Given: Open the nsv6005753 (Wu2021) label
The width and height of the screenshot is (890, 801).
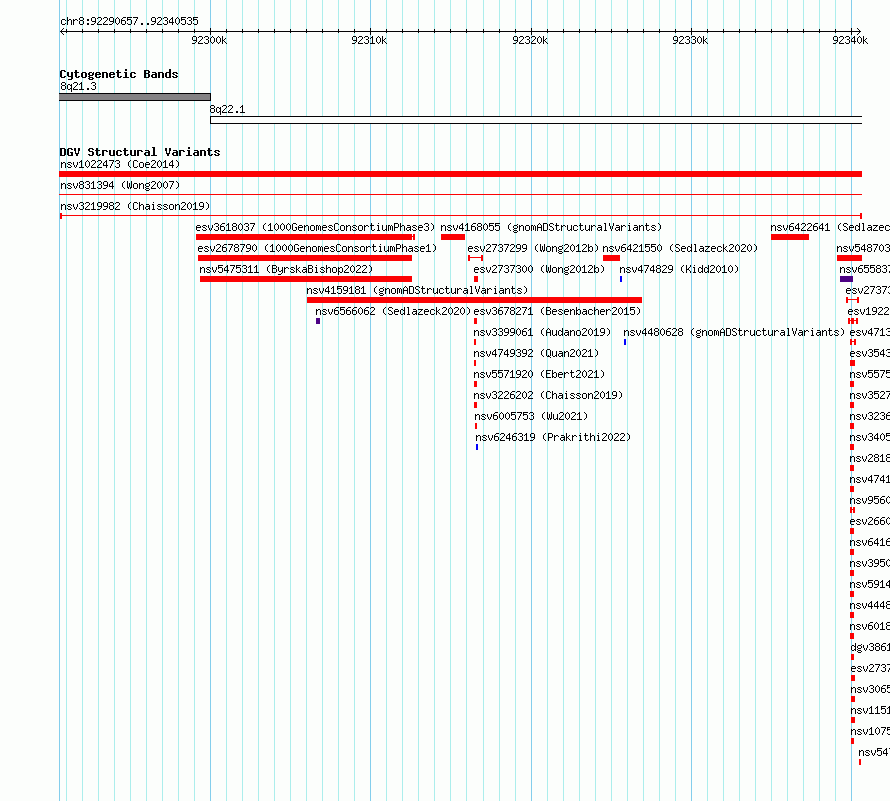Looking at the screenshot, I should pyautogui.click(x=531, y=416).
